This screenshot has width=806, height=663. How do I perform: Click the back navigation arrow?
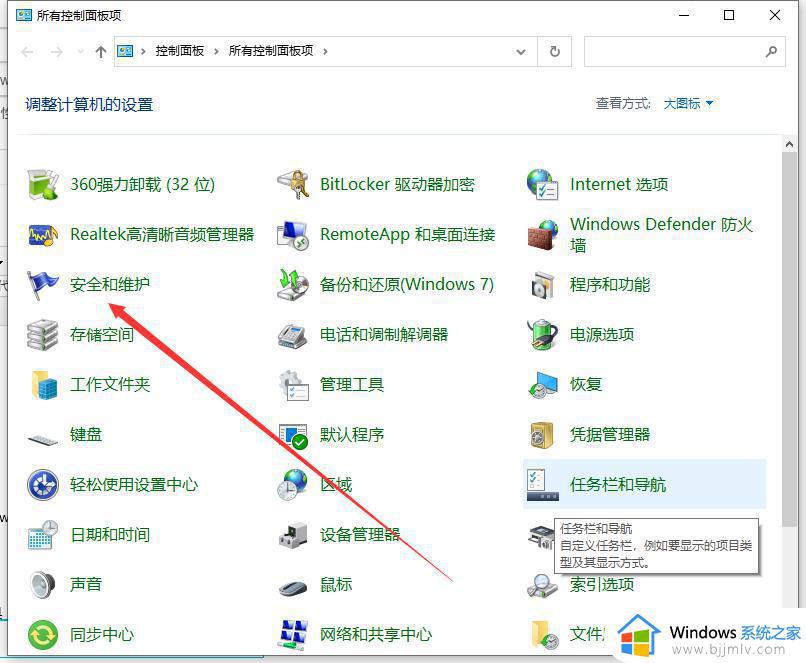pos(28,51)
